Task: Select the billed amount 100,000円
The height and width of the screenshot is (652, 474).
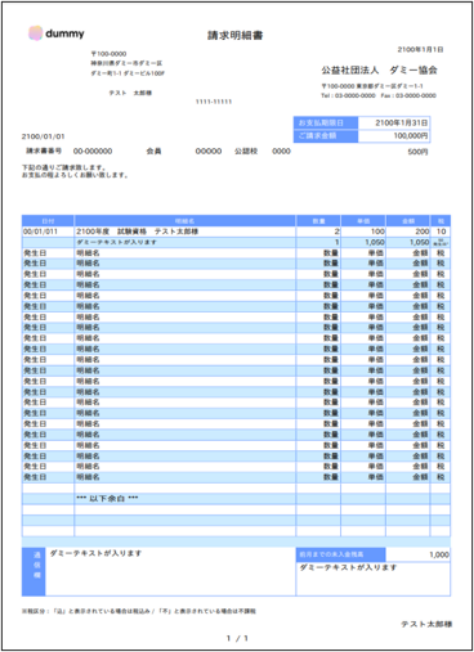Action: tap(411, 136)
